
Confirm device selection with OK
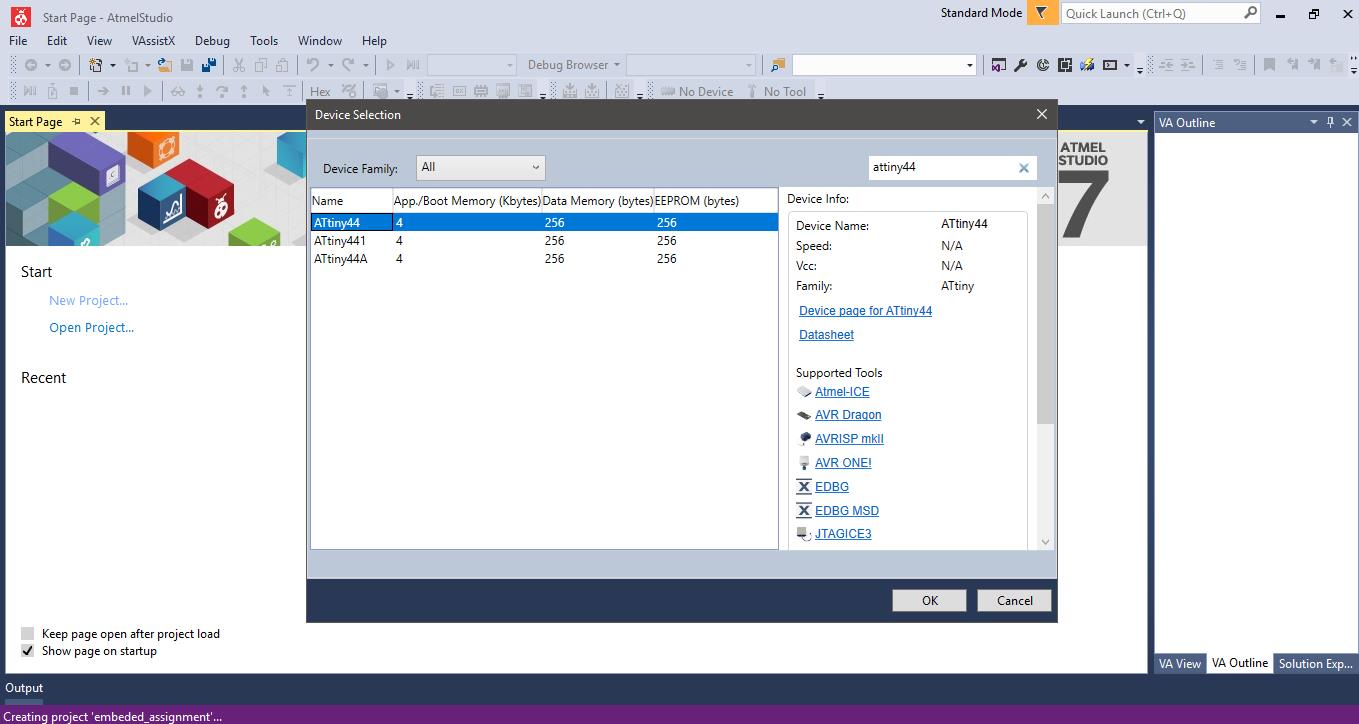[x=930, y=600]
